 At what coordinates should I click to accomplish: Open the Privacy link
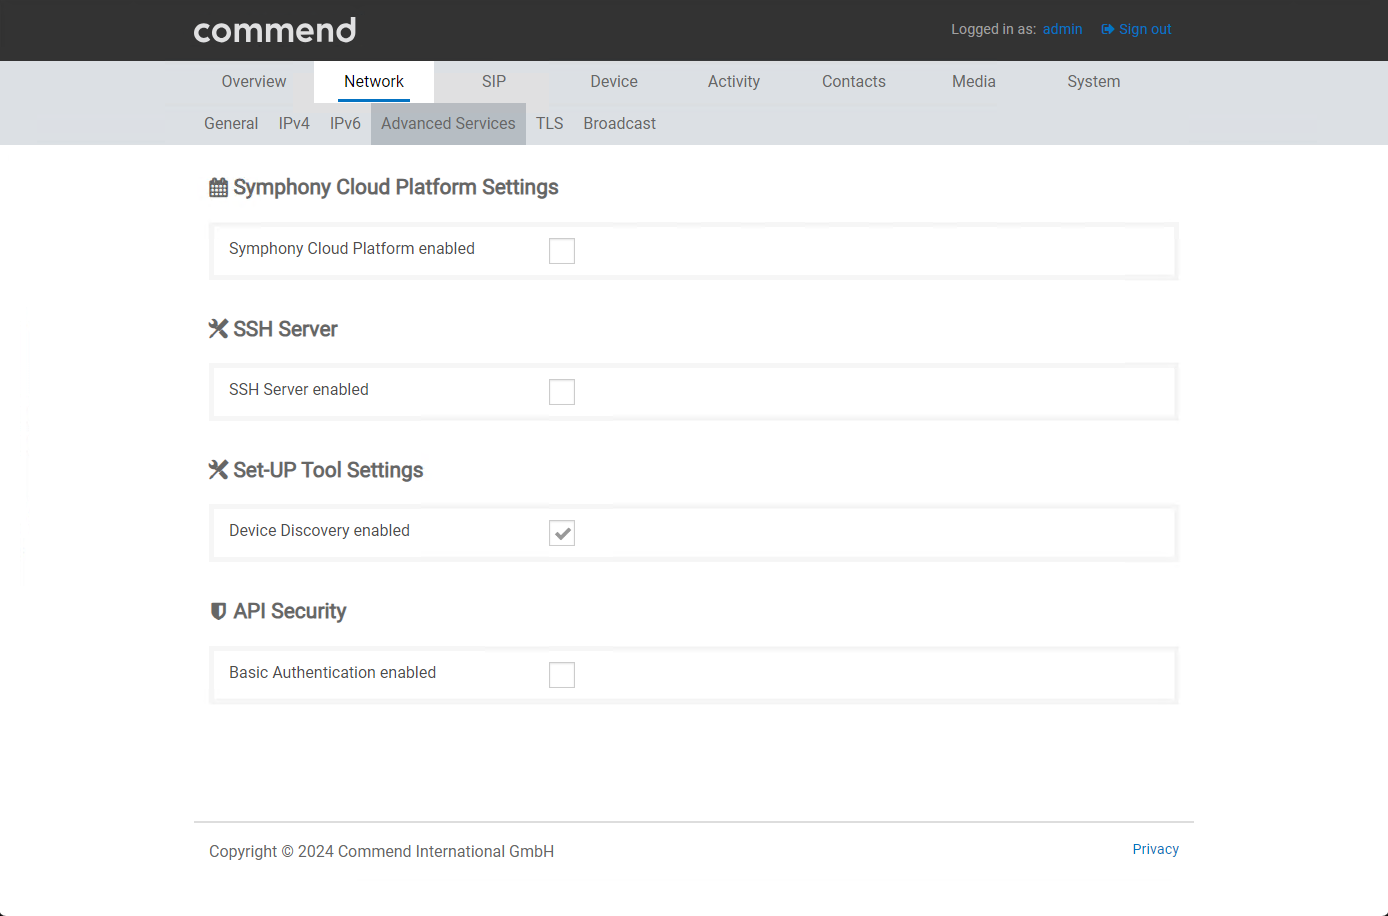[x=1155, y=849]
